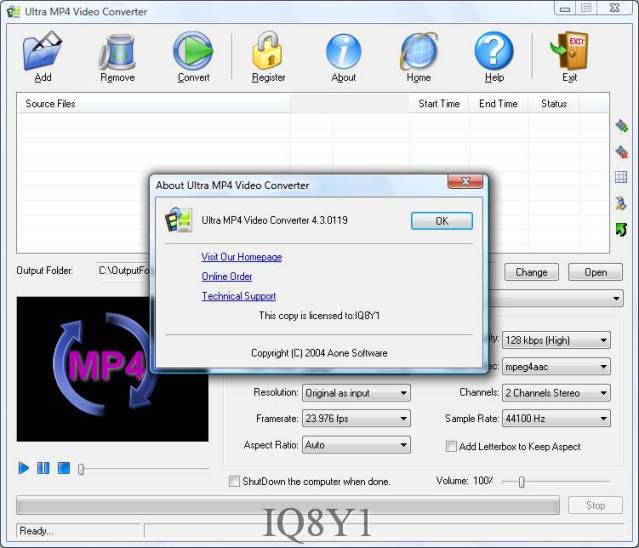Click the Exit door icon
639x548 pixels.
[x=569, y=51]
